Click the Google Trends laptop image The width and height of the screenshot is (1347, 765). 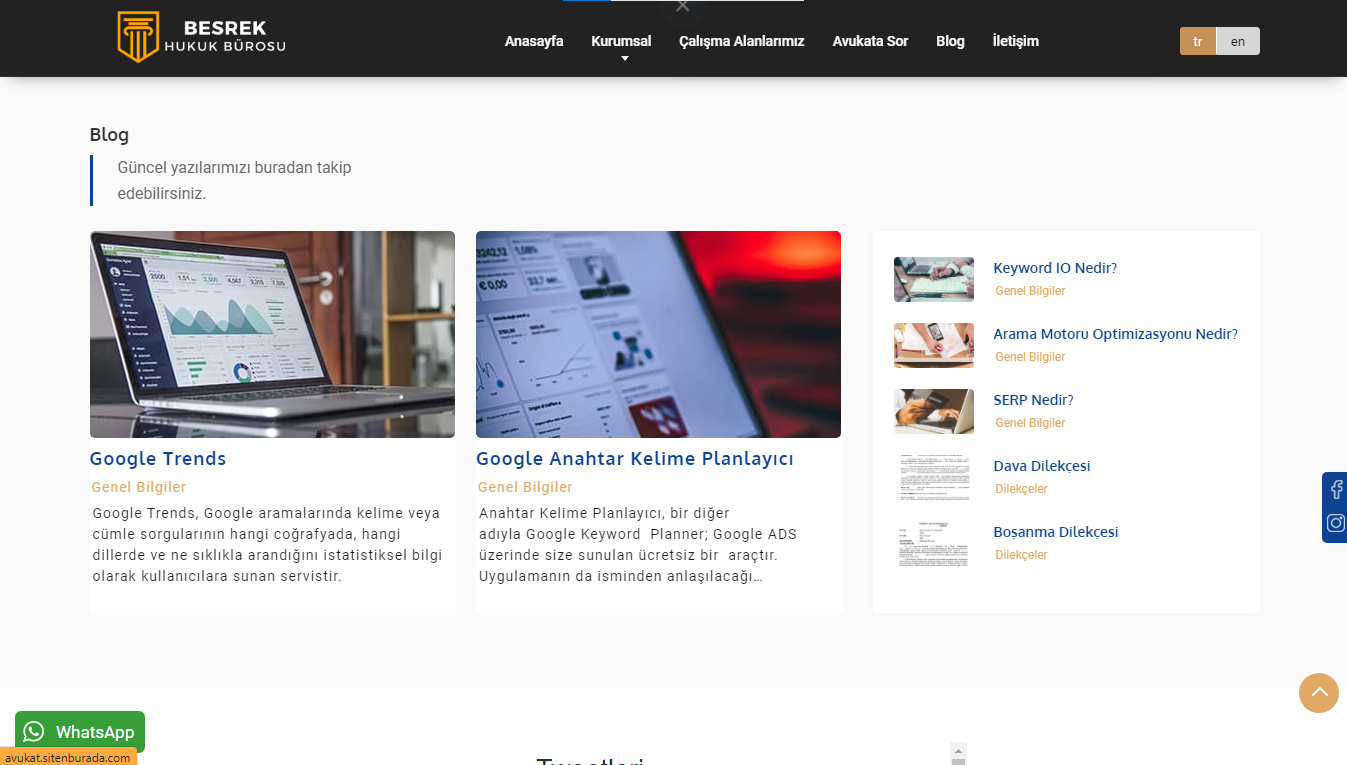pyautogui.click(x=272, y=334)
